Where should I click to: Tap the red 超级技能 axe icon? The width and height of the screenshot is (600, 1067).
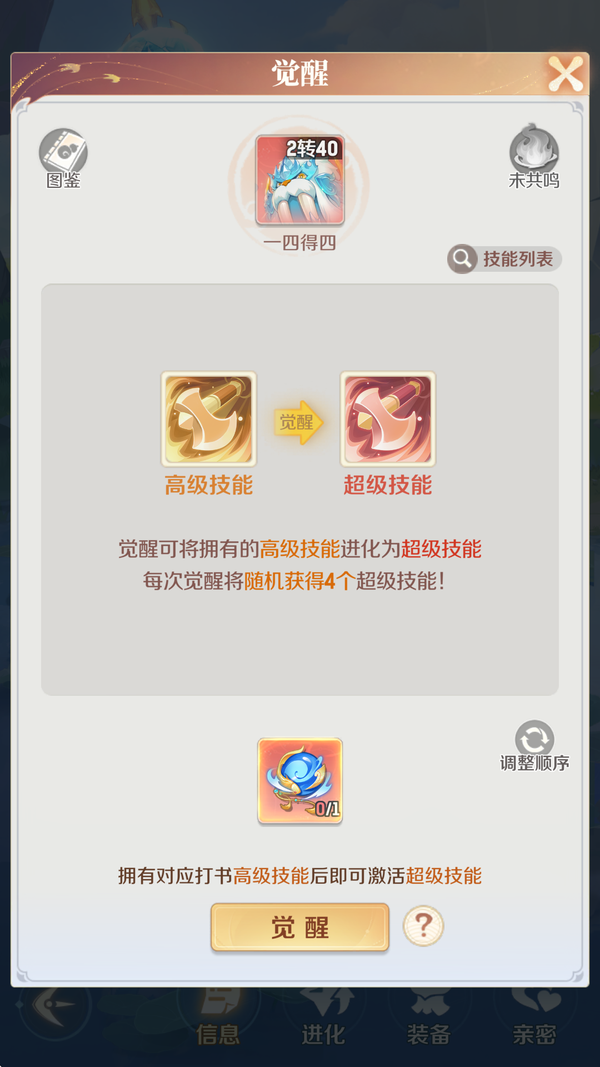pos(388,418)
